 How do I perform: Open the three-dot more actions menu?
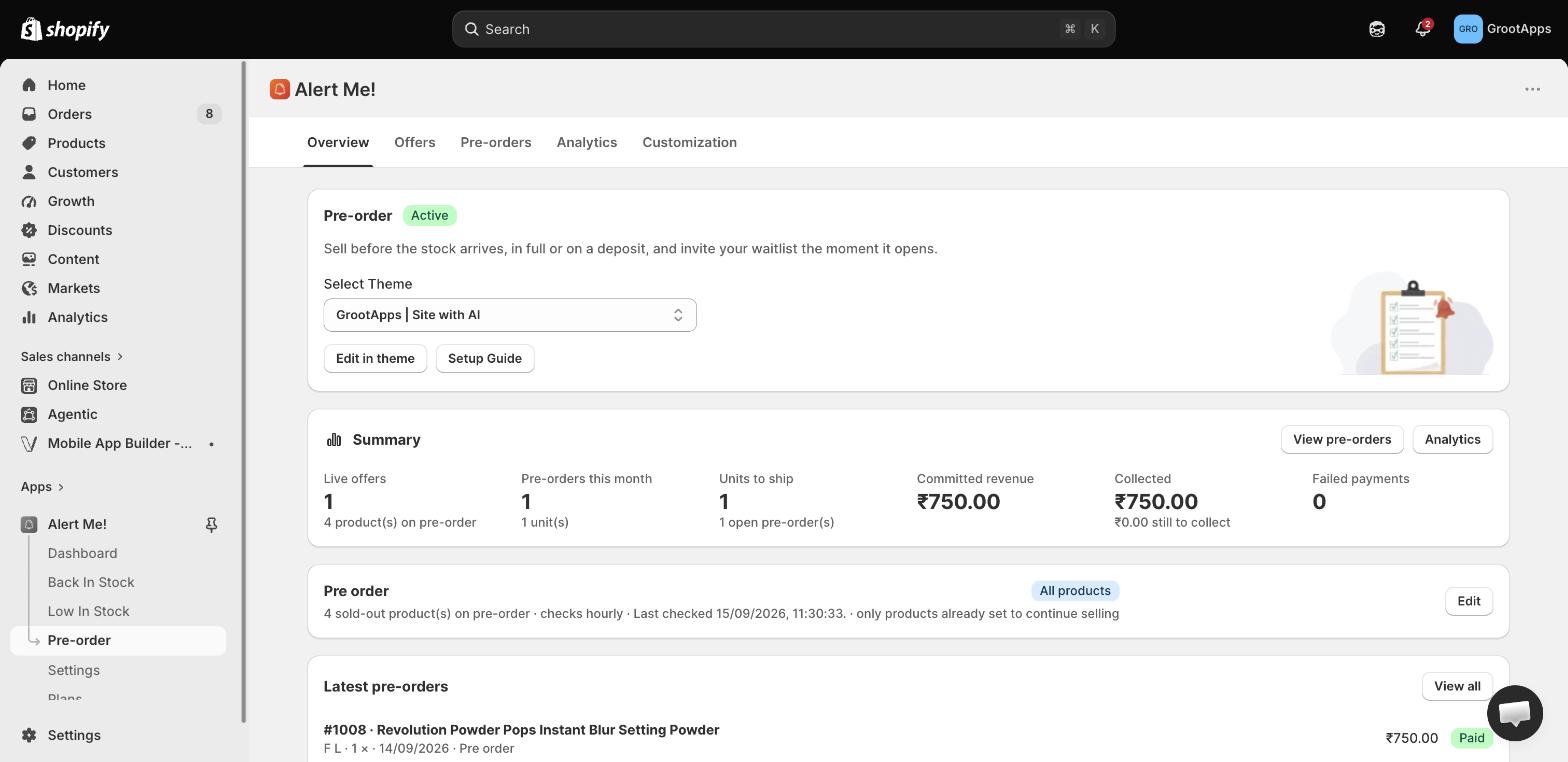coord(1532,89)
